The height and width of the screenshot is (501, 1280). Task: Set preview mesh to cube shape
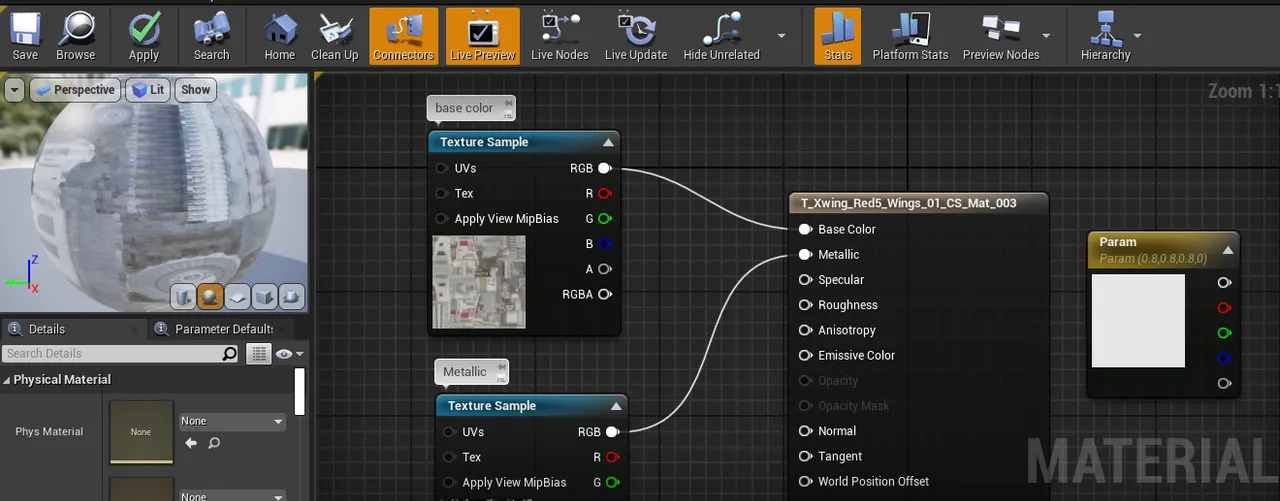tap(264, 296)
